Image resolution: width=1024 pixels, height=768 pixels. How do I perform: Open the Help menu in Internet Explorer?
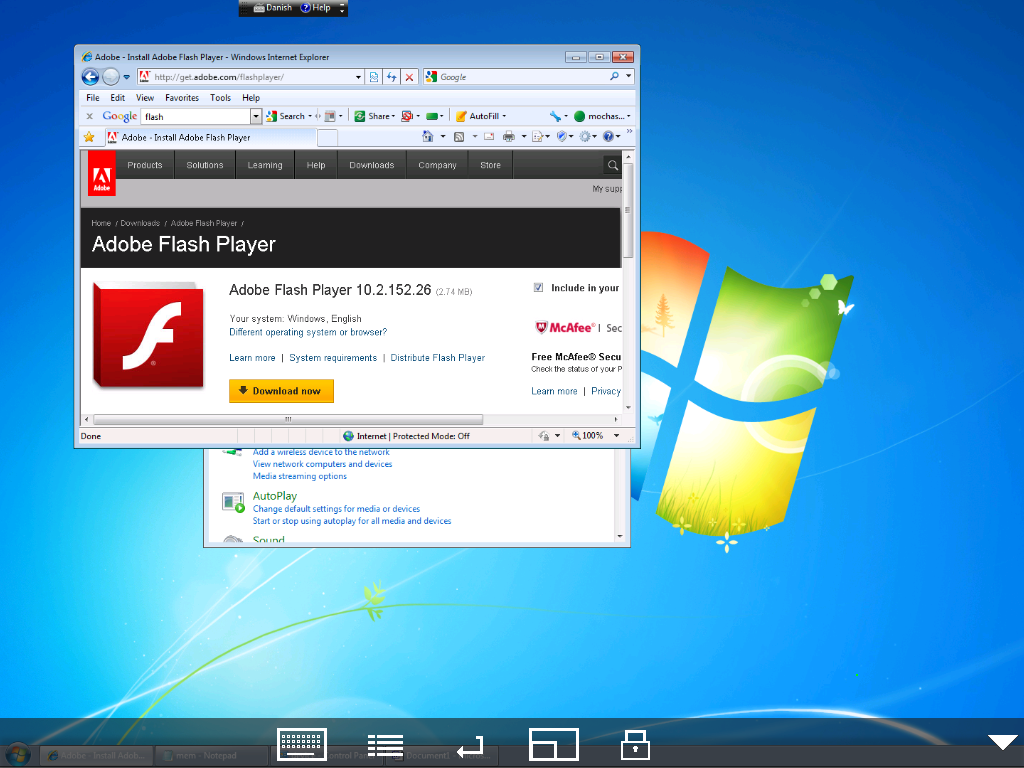pos(251,98)
